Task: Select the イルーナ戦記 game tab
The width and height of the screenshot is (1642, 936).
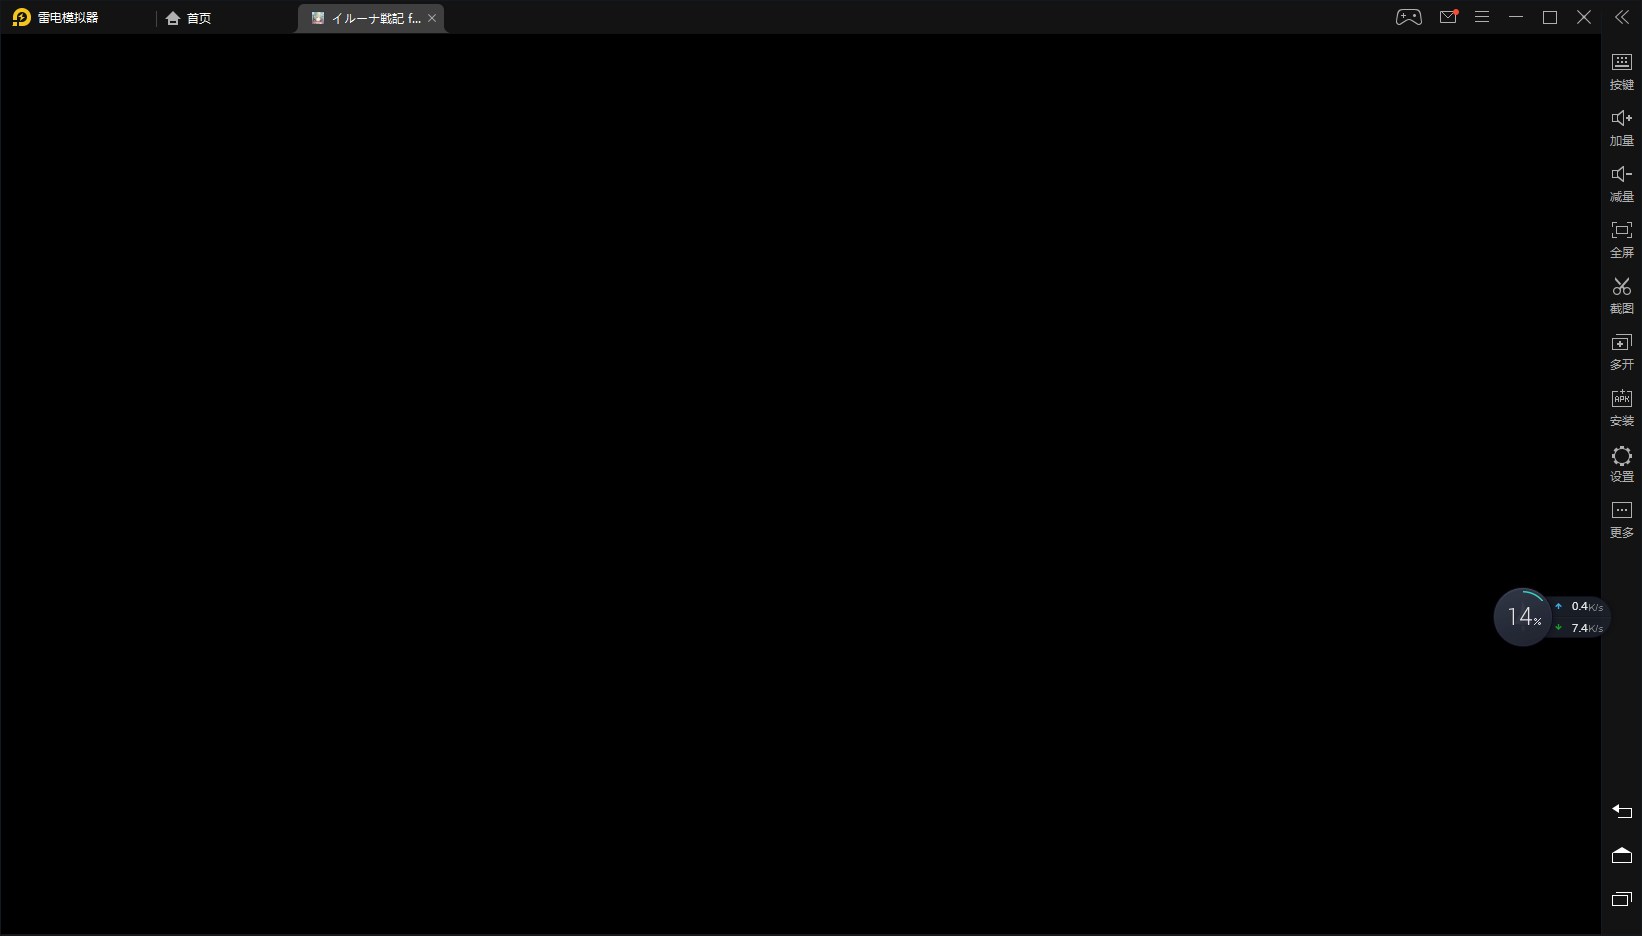Action: point(366,18)
